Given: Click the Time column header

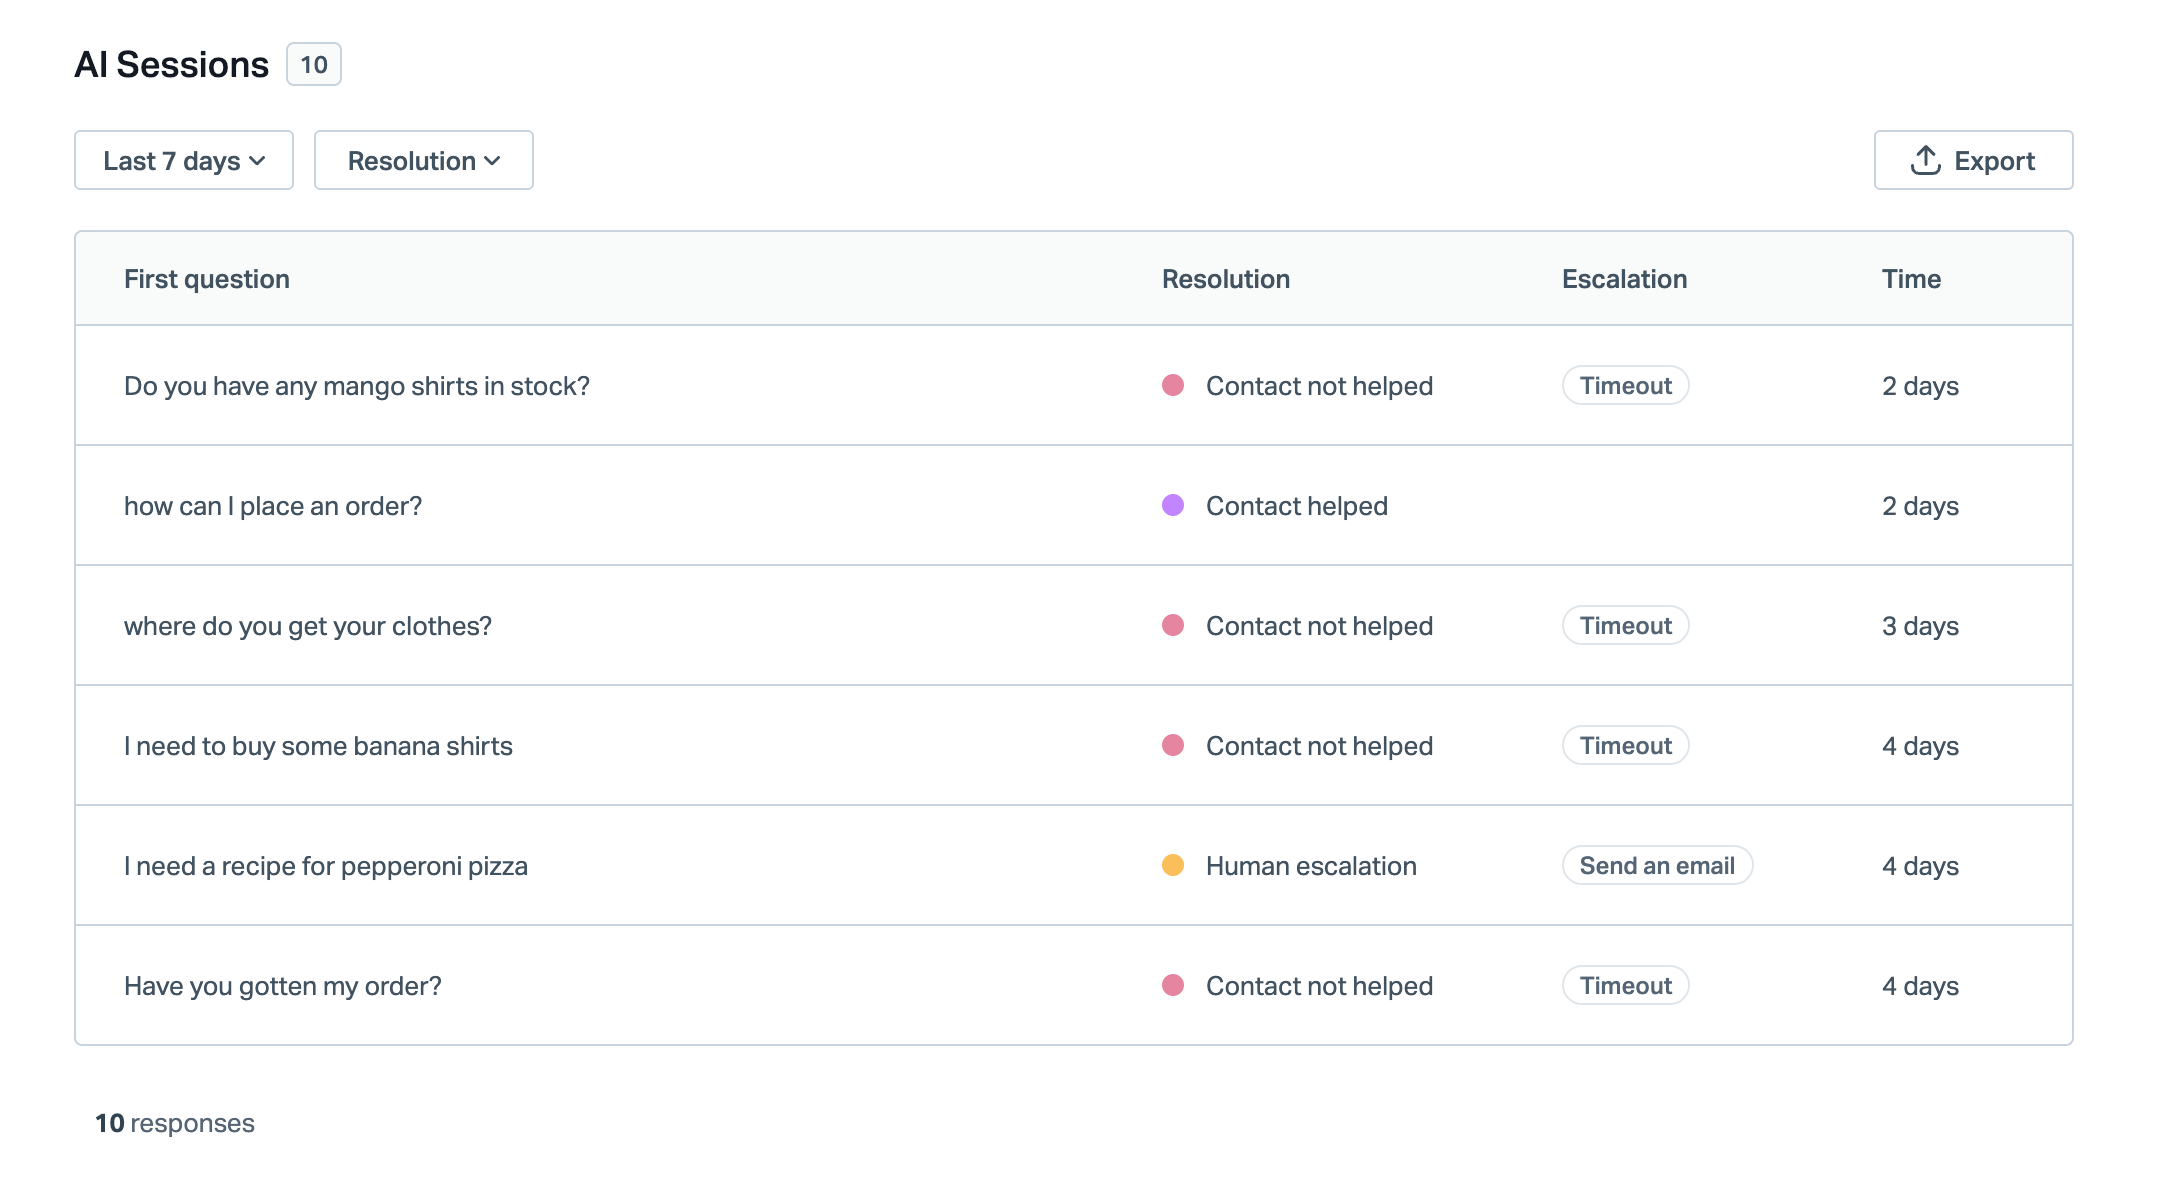Looking at the screenshot, I should coord(1912,279).
